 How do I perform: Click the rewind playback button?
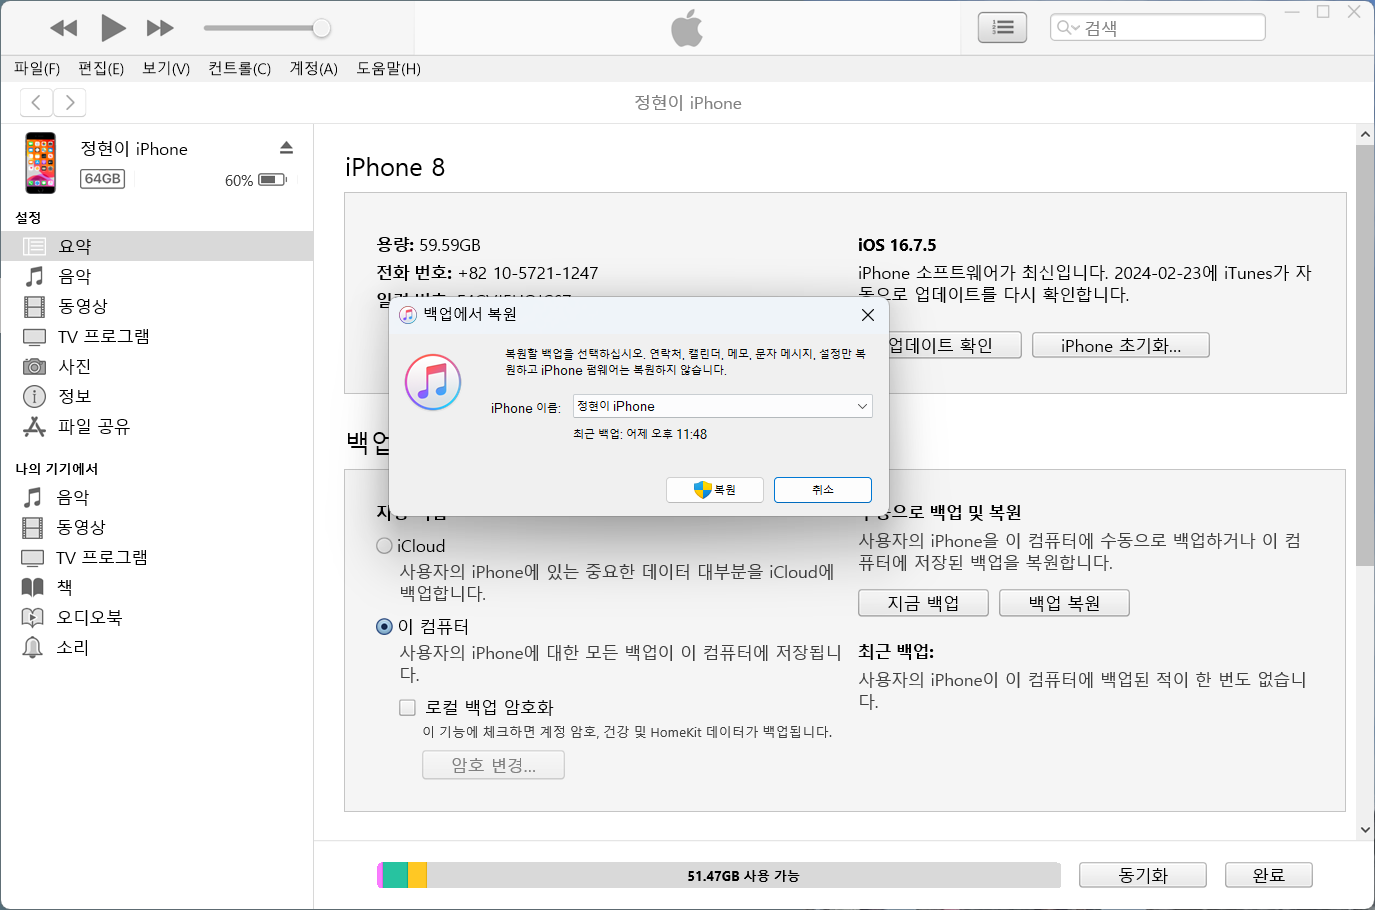tap(64, 28)
